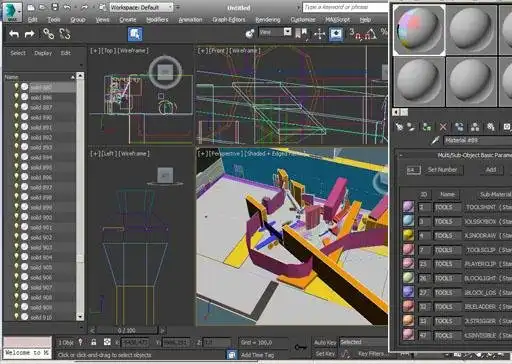
Task: Click the Auto Key button
Action: pyautogui.click(x=325, y=342)
